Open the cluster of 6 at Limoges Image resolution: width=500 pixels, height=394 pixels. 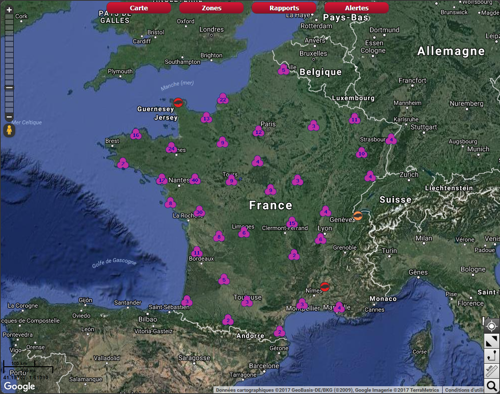tap(244, 232)
